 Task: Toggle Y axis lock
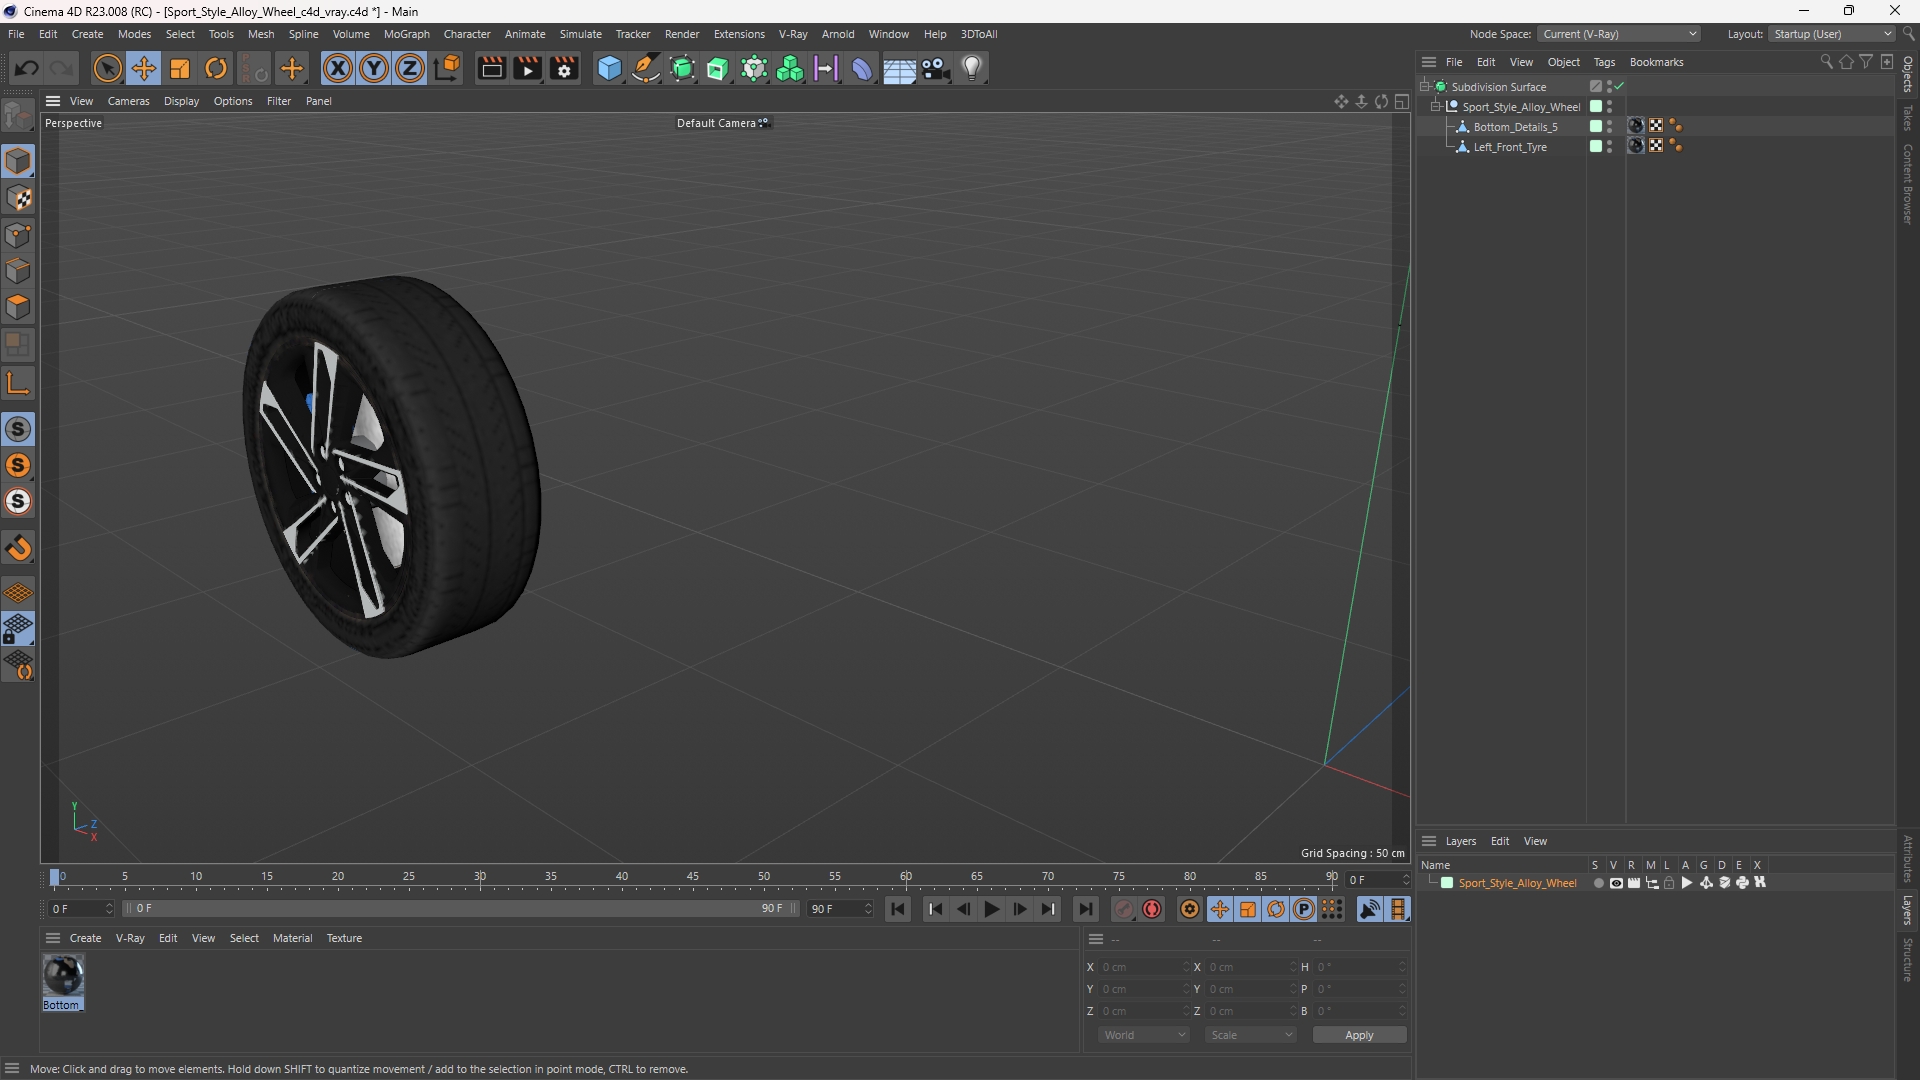(374, 68)
